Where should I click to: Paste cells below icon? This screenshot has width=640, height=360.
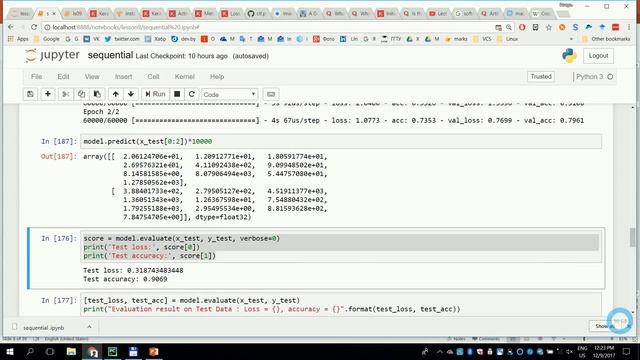pos(97,94)
